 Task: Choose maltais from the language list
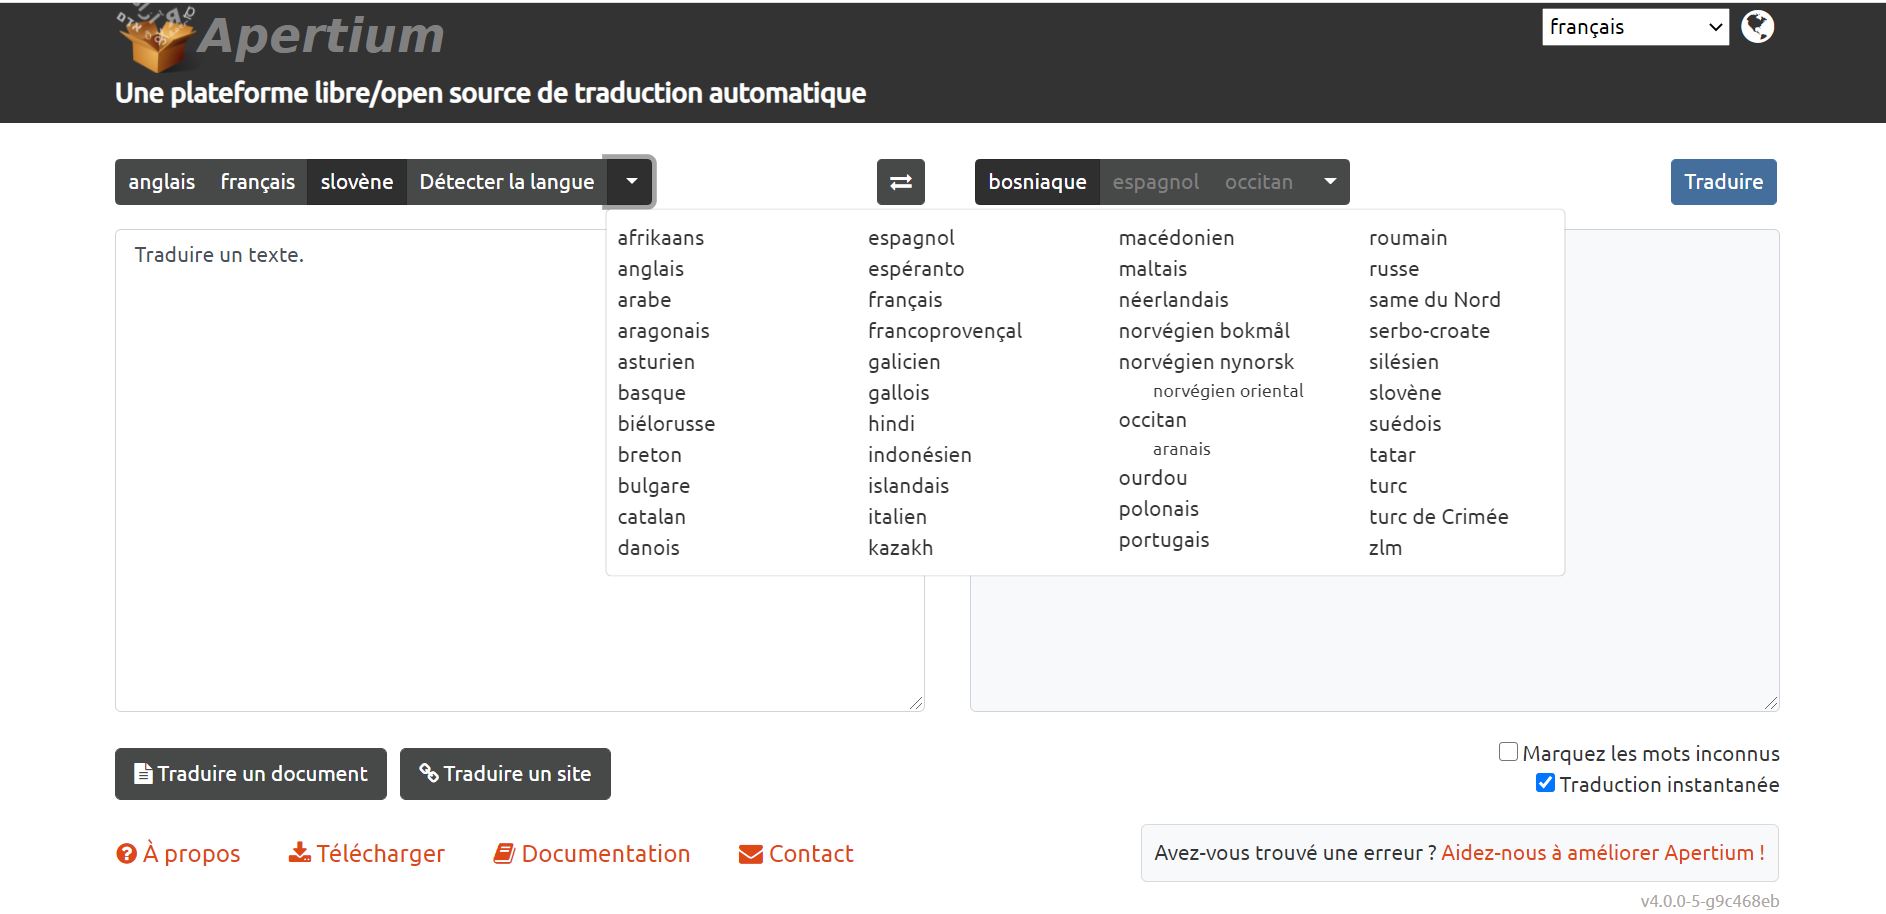[x=1152, y=269]
